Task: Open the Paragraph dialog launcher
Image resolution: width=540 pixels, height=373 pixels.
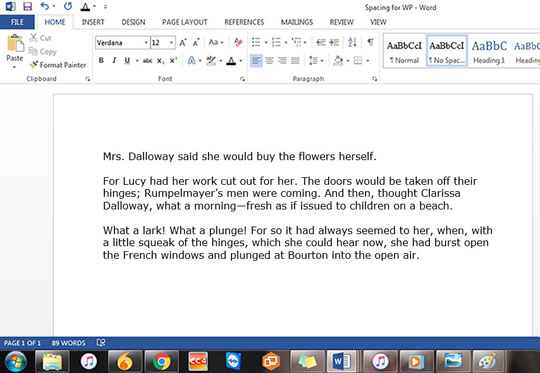Action: tap(374, 79)
